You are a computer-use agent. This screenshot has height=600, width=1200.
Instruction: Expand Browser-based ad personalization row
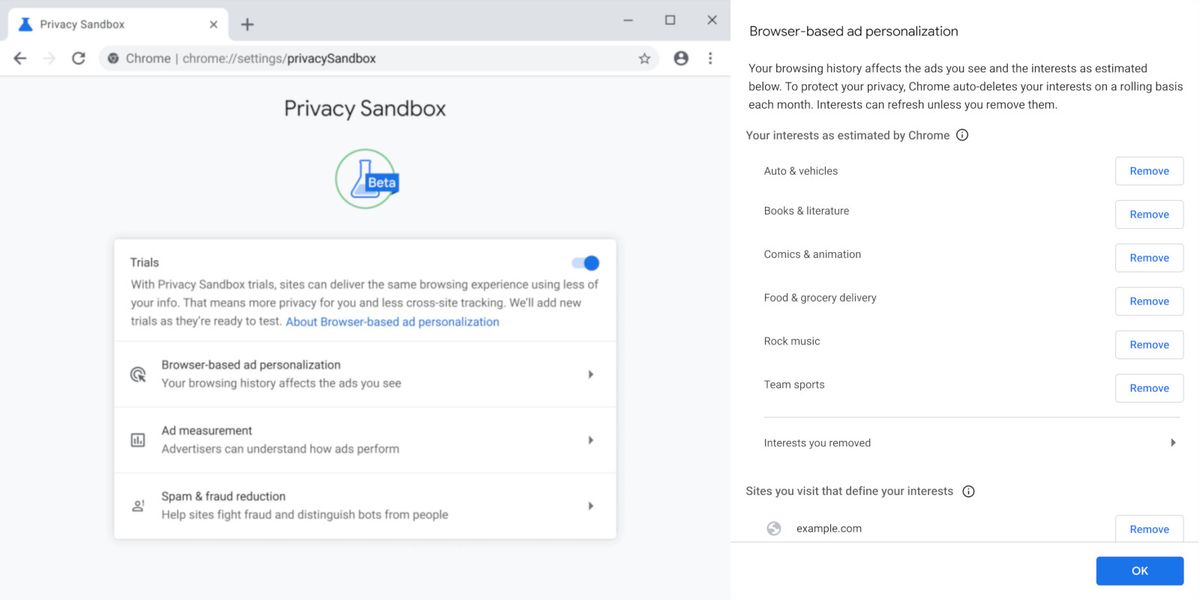pos(365,374)
